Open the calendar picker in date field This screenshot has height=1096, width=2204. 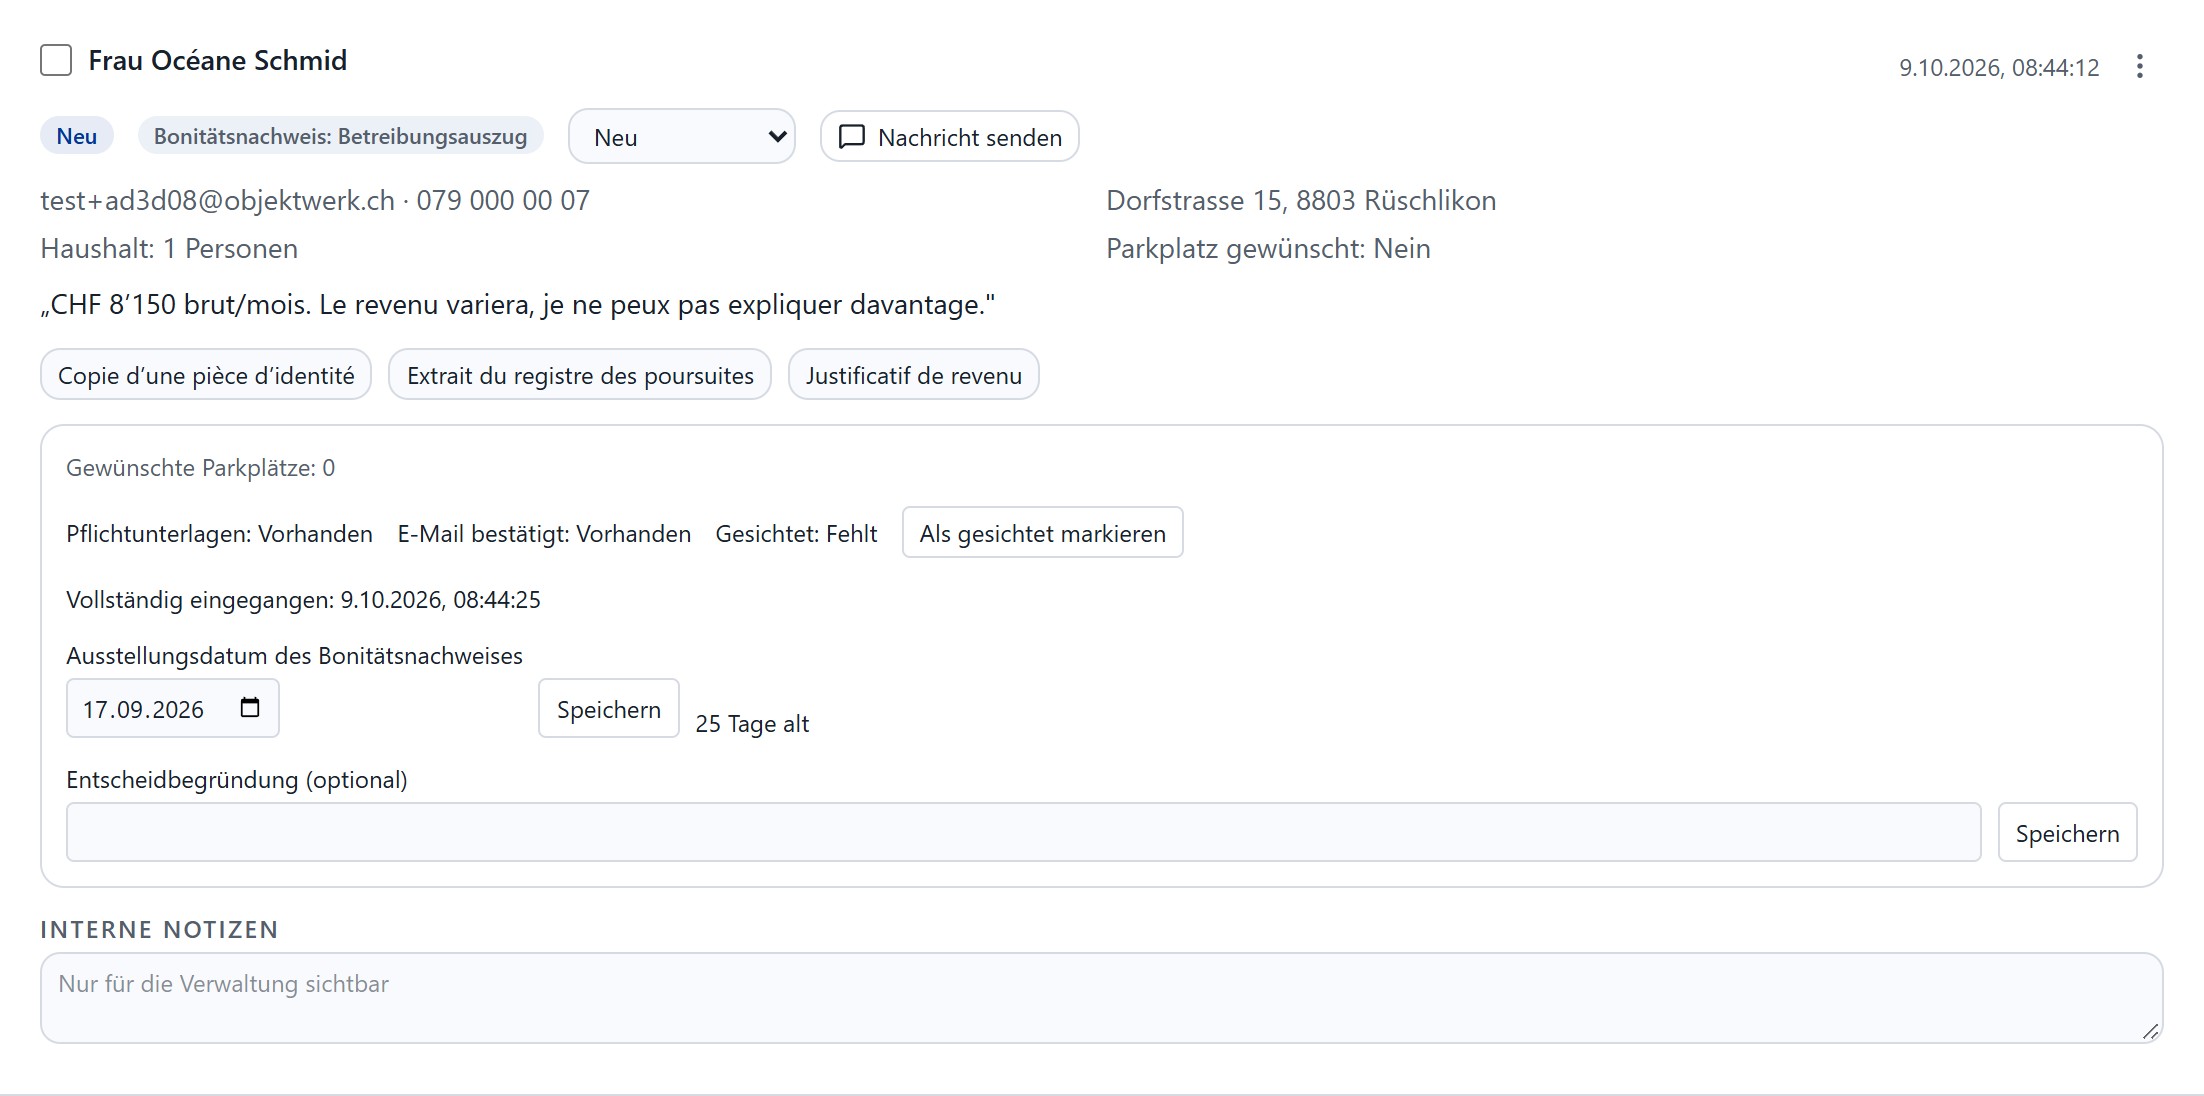pos(250,708)
